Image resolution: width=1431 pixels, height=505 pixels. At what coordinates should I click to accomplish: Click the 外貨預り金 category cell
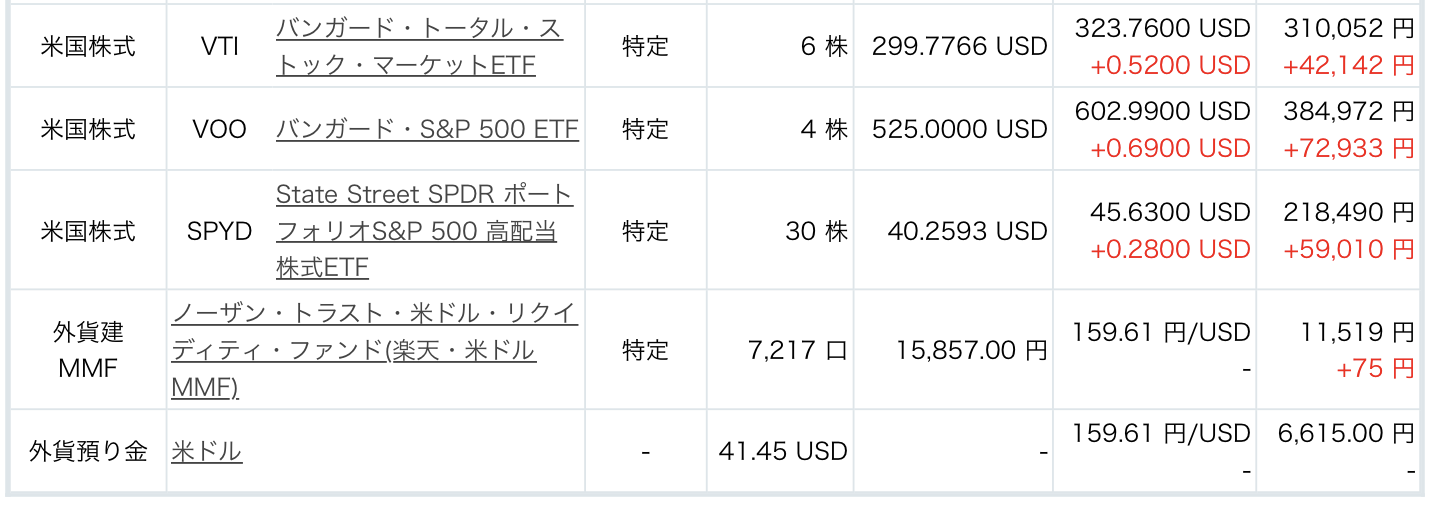pos(88,451)
